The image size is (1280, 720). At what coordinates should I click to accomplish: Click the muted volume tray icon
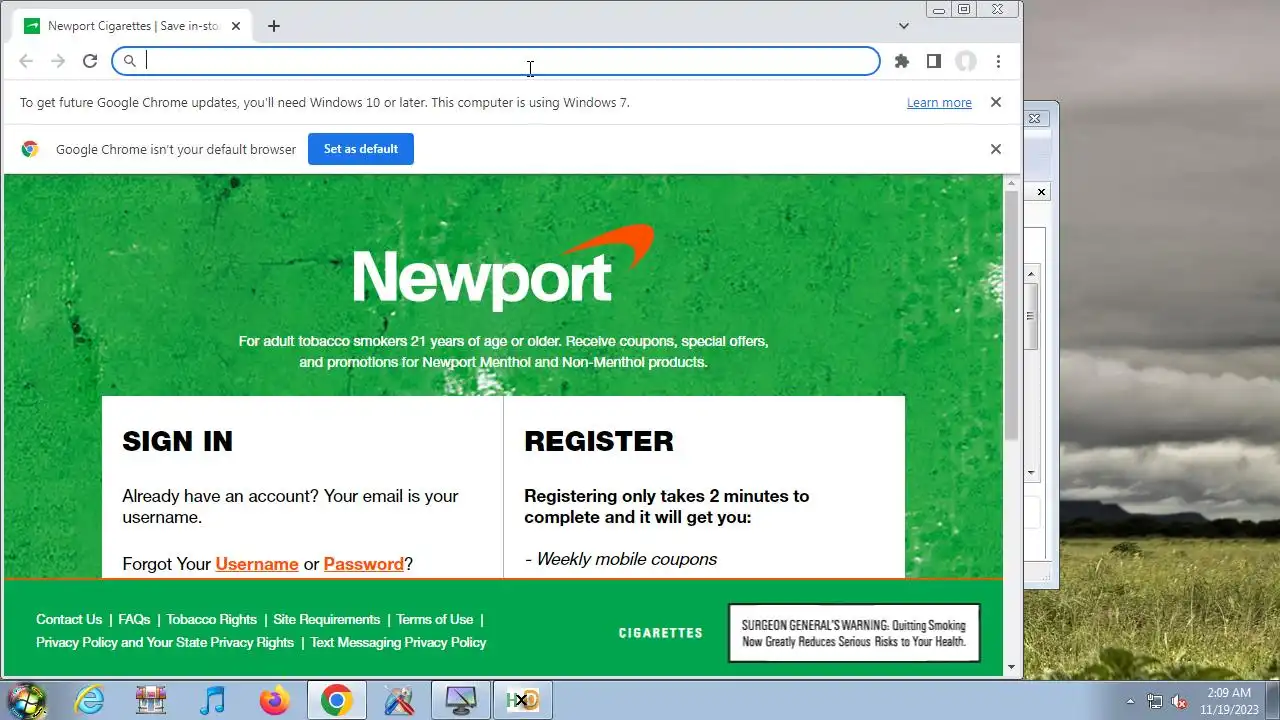(x=1179, y=701)
